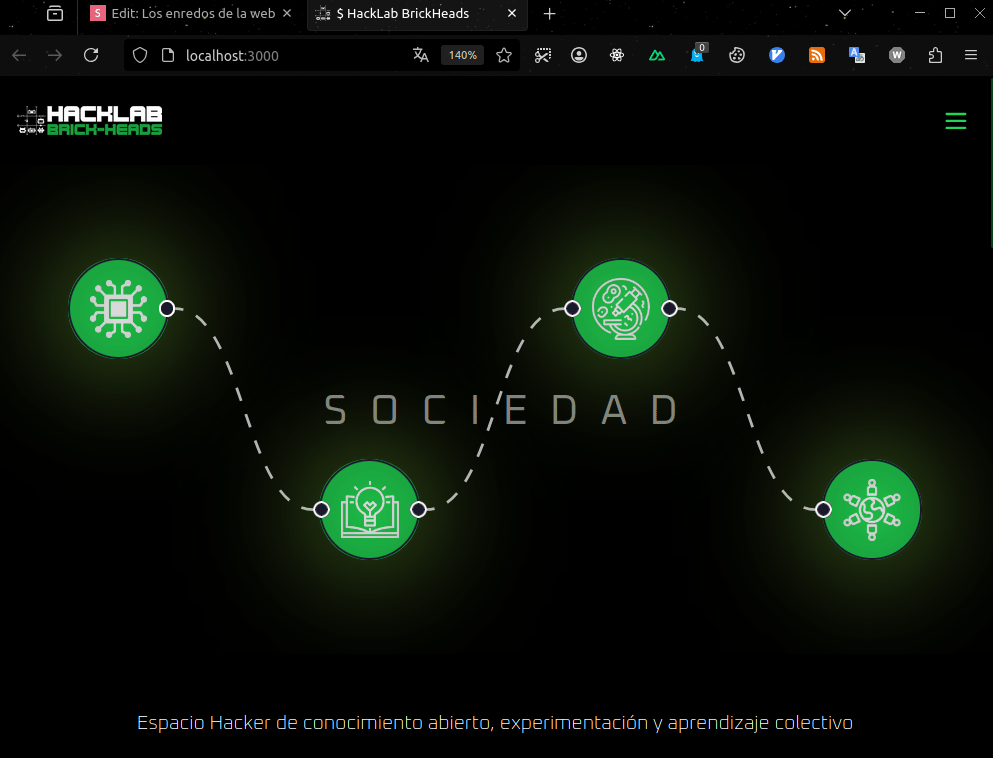
Task: Click the connector dot left of the globe icon
Action: (x=823, y=509)
